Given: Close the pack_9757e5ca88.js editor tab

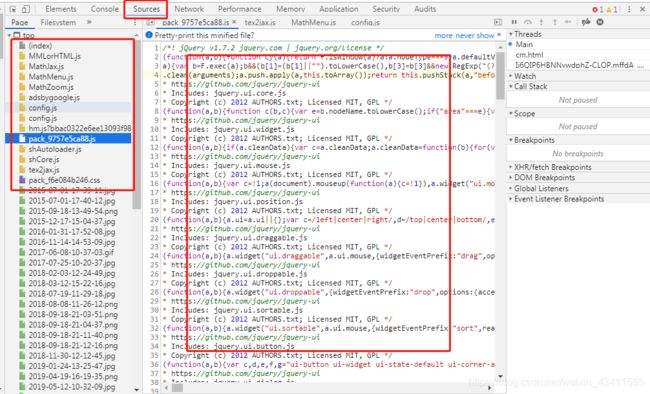Looking at the screenshot, I should (x=234, y=22).
